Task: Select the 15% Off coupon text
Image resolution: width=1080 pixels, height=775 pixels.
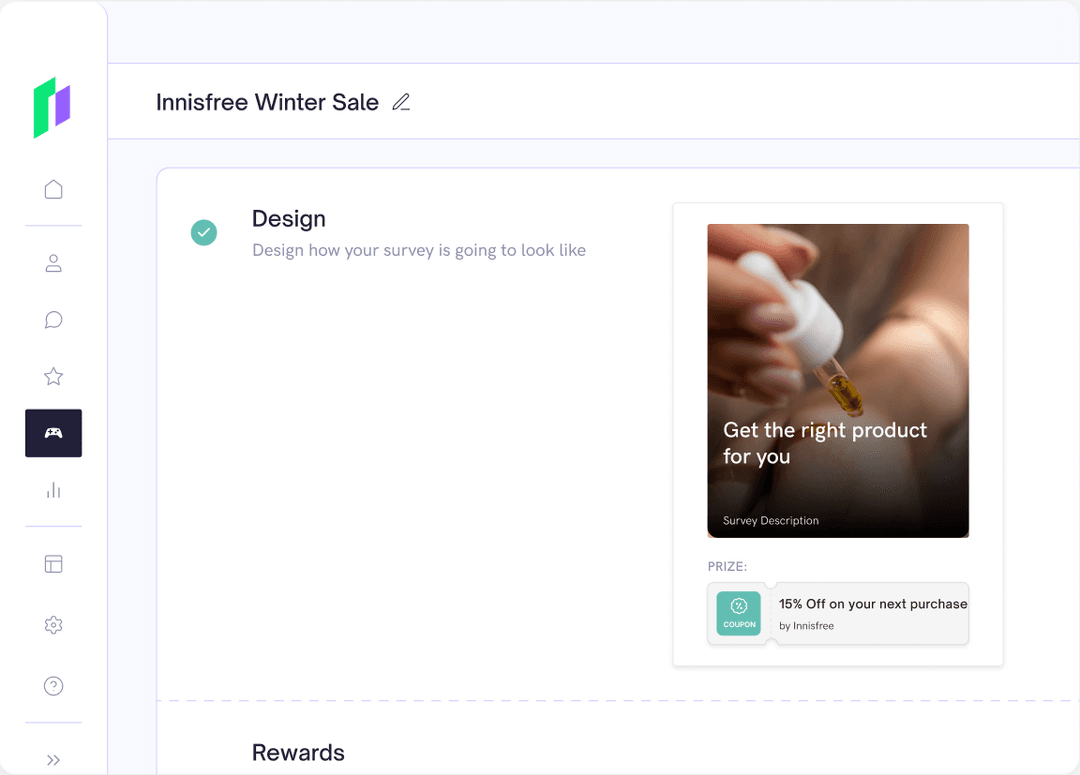Action: point(873,604)
